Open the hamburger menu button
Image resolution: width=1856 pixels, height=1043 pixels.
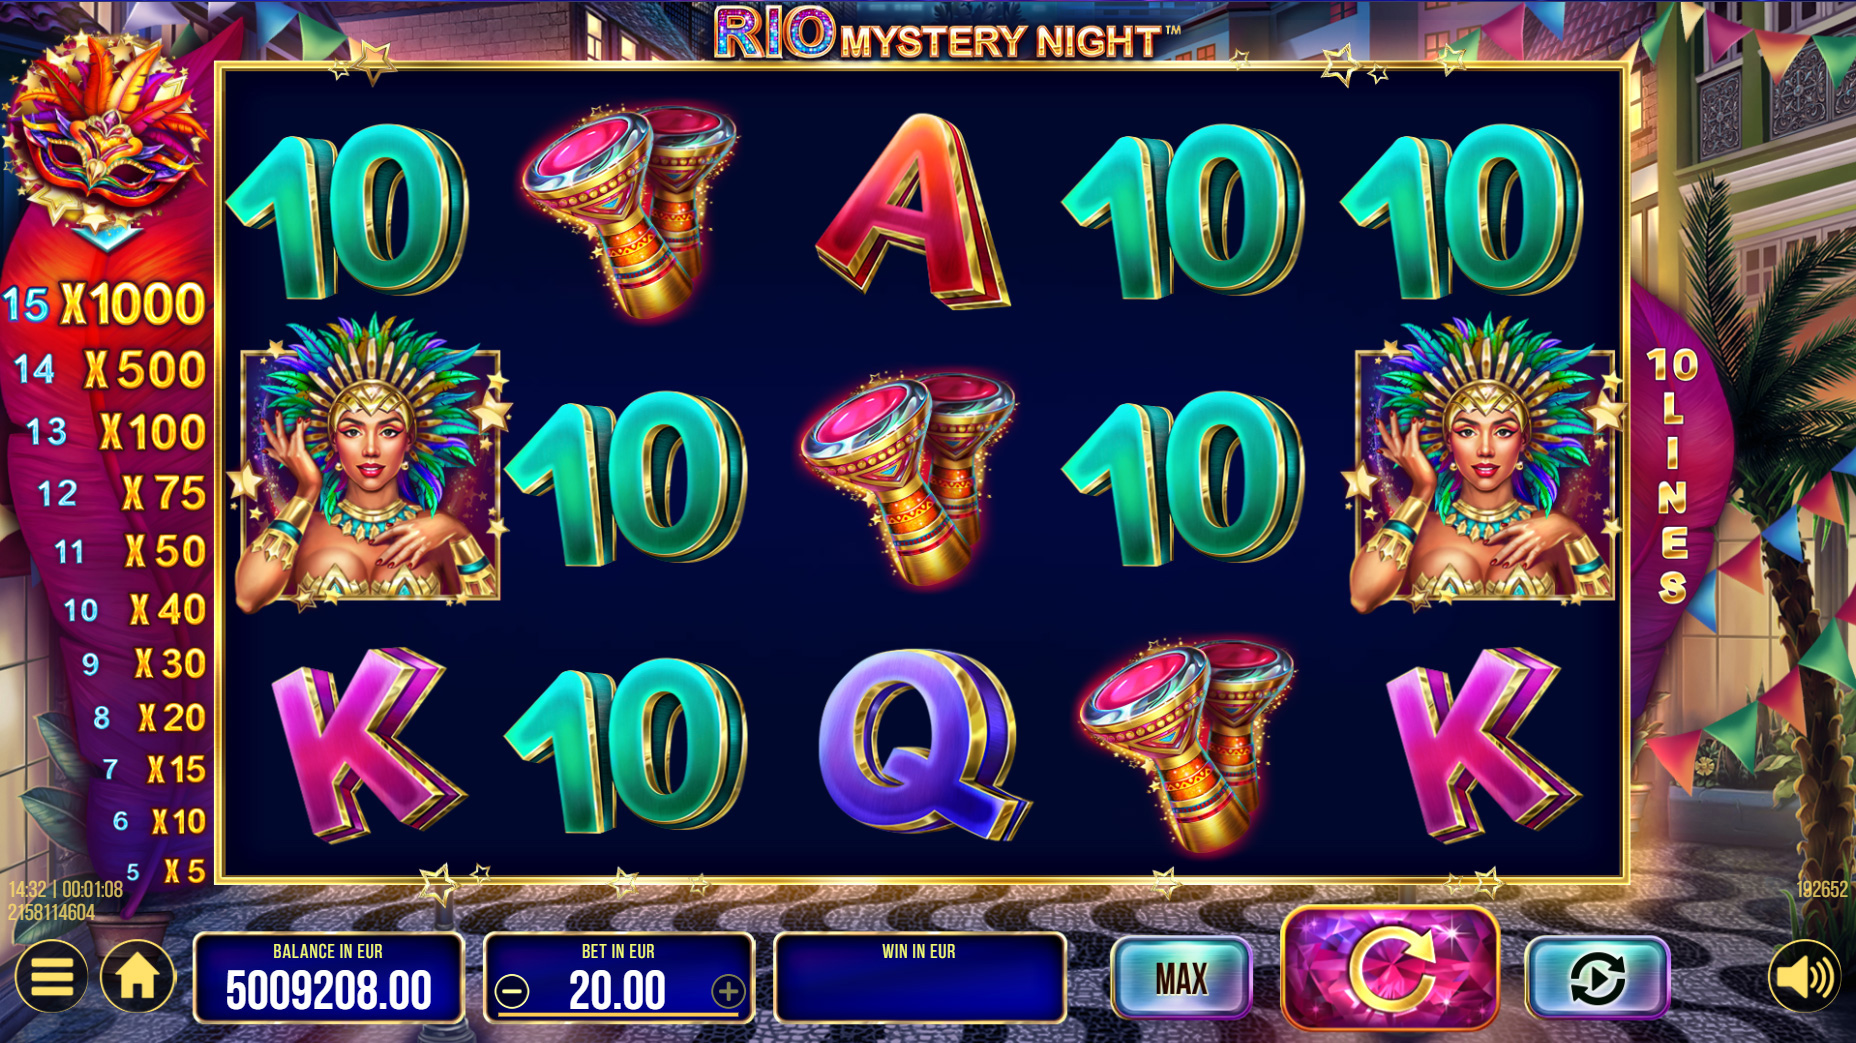51,977
